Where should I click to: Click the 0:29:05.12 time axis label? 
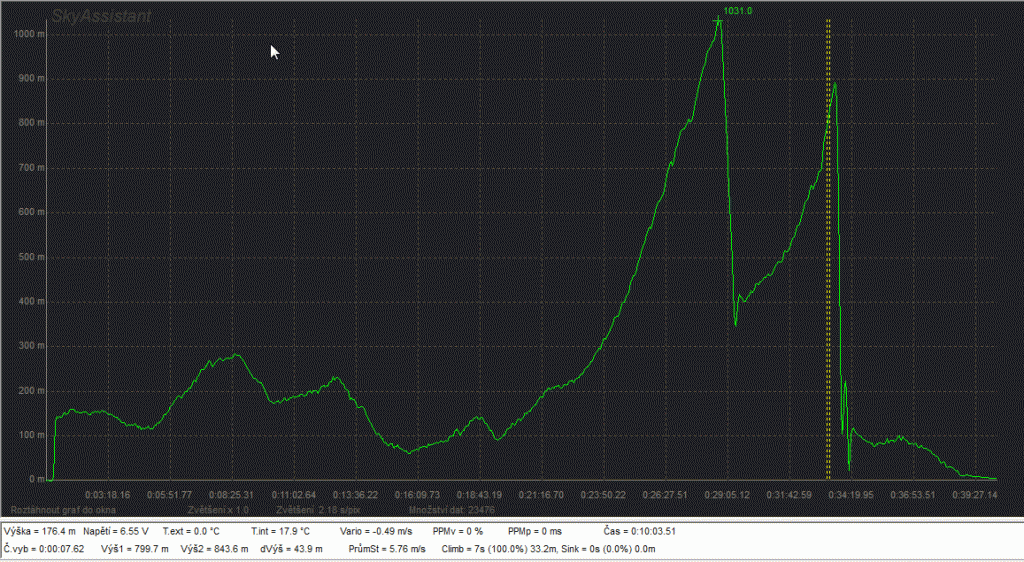[x=726, y=494]
